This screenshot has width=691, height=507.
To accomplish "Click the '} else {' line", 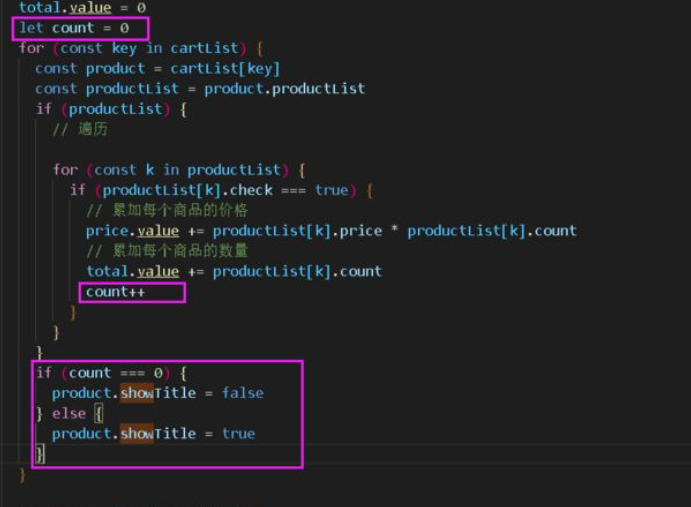I will pyautogui.click(x=69, y=414).
